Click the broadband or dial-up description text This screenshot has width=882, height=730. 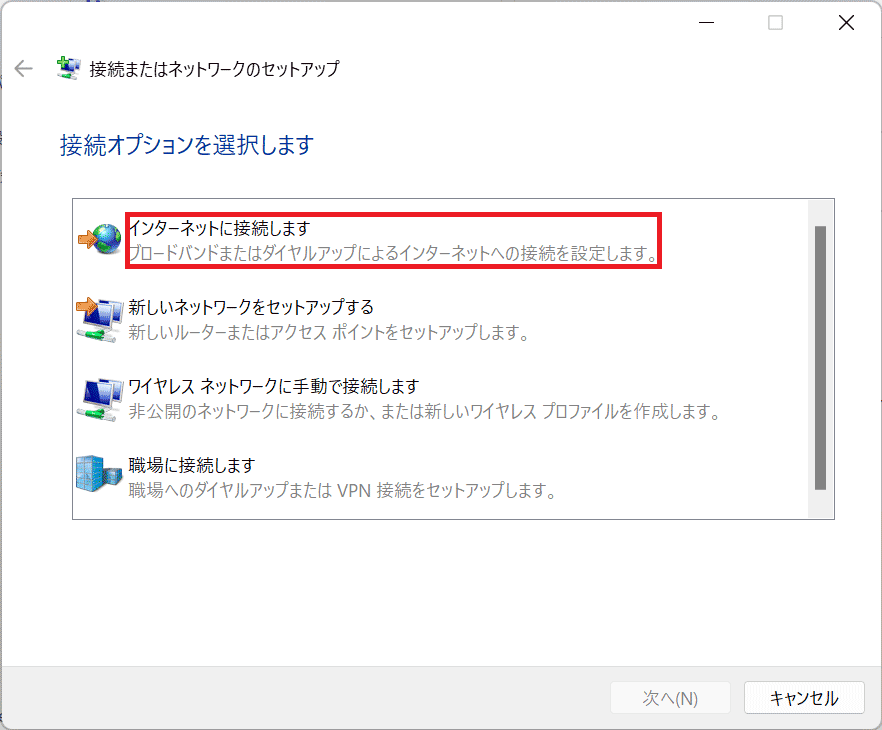click(394, 253)
